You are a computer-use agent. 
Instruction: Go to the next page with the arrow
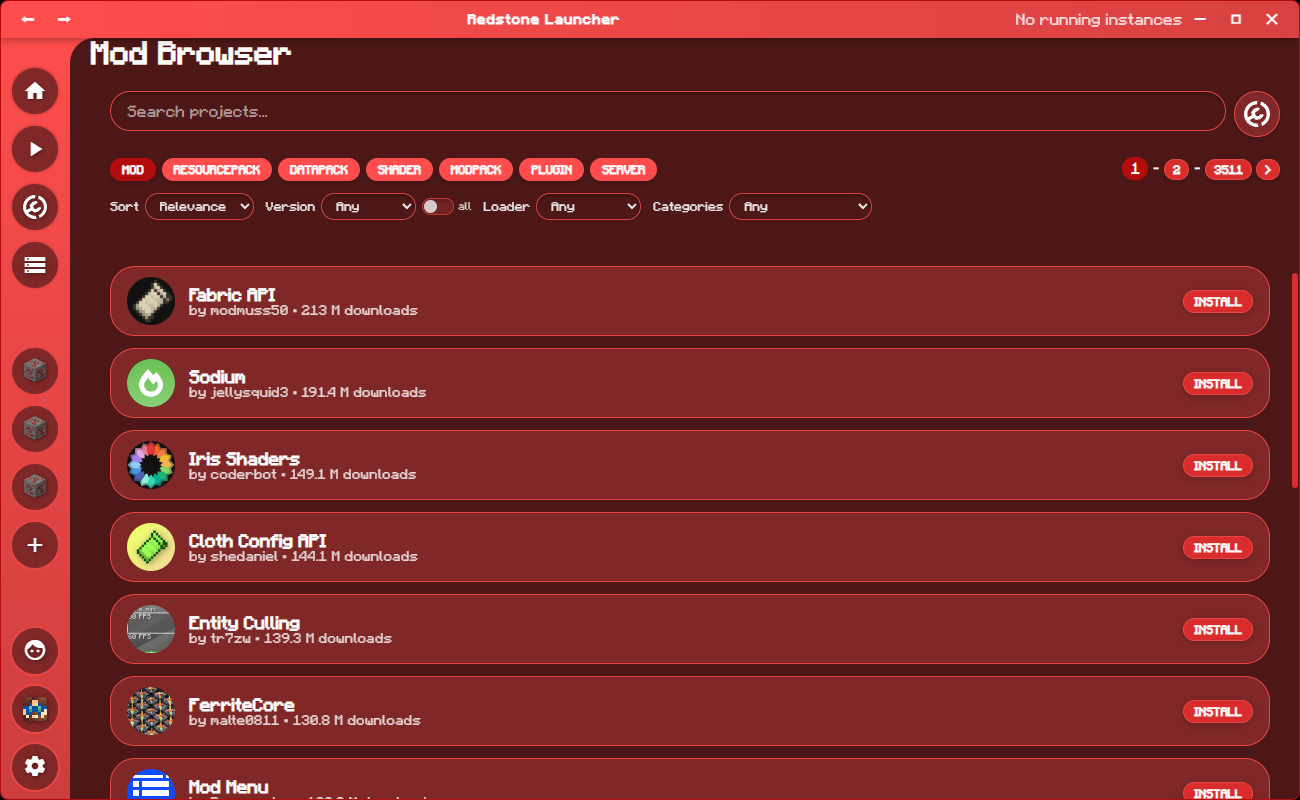click(x=1268, y=170)
